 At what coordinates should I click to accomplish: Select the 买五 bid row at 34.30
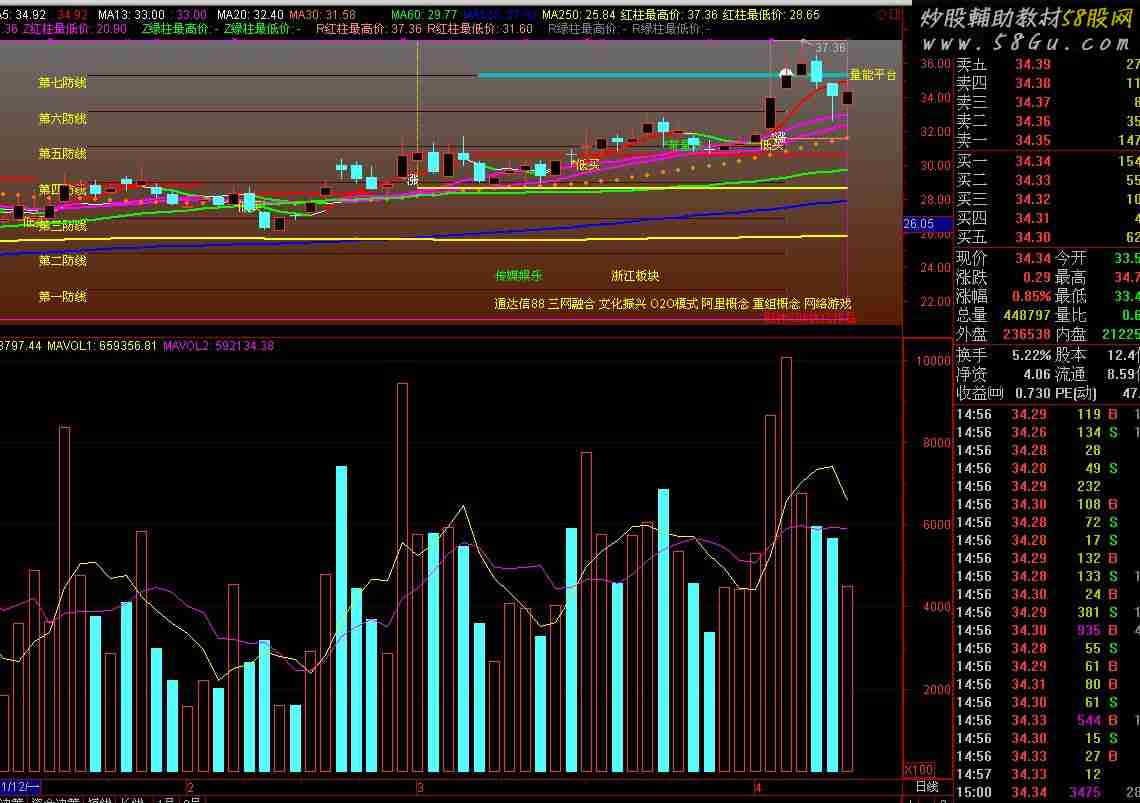1047,237
